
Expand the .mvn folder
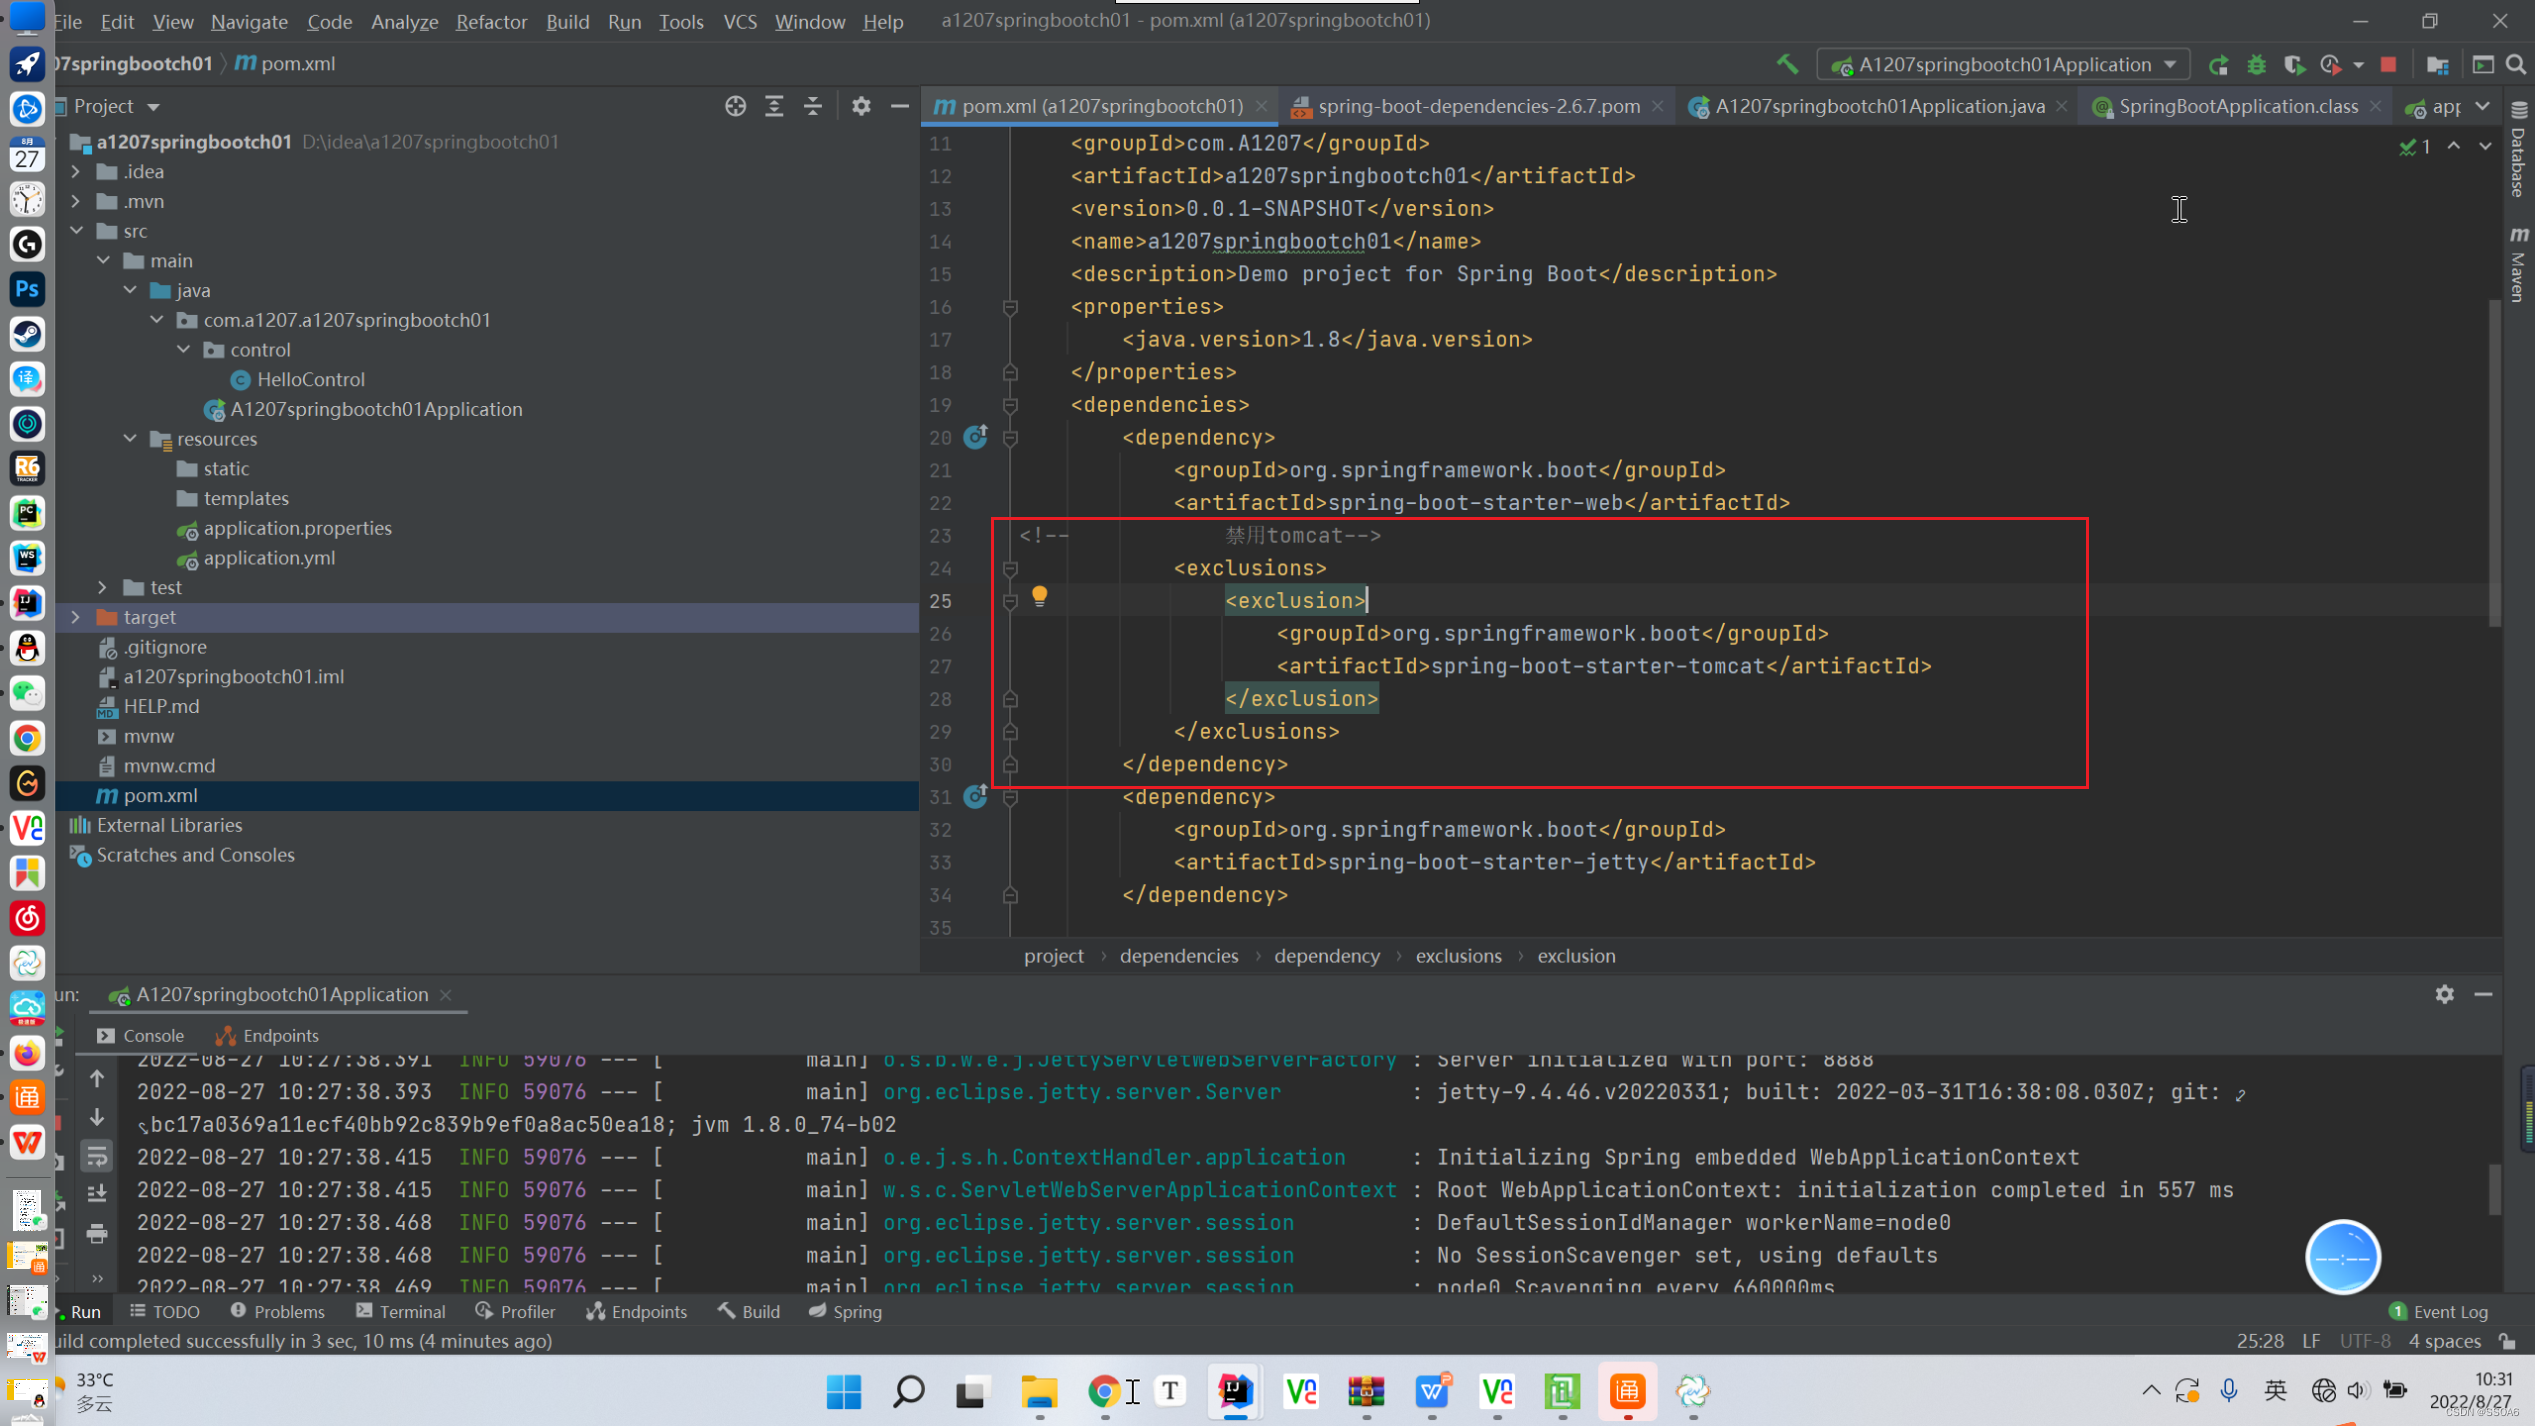click(x=76, y=201)
